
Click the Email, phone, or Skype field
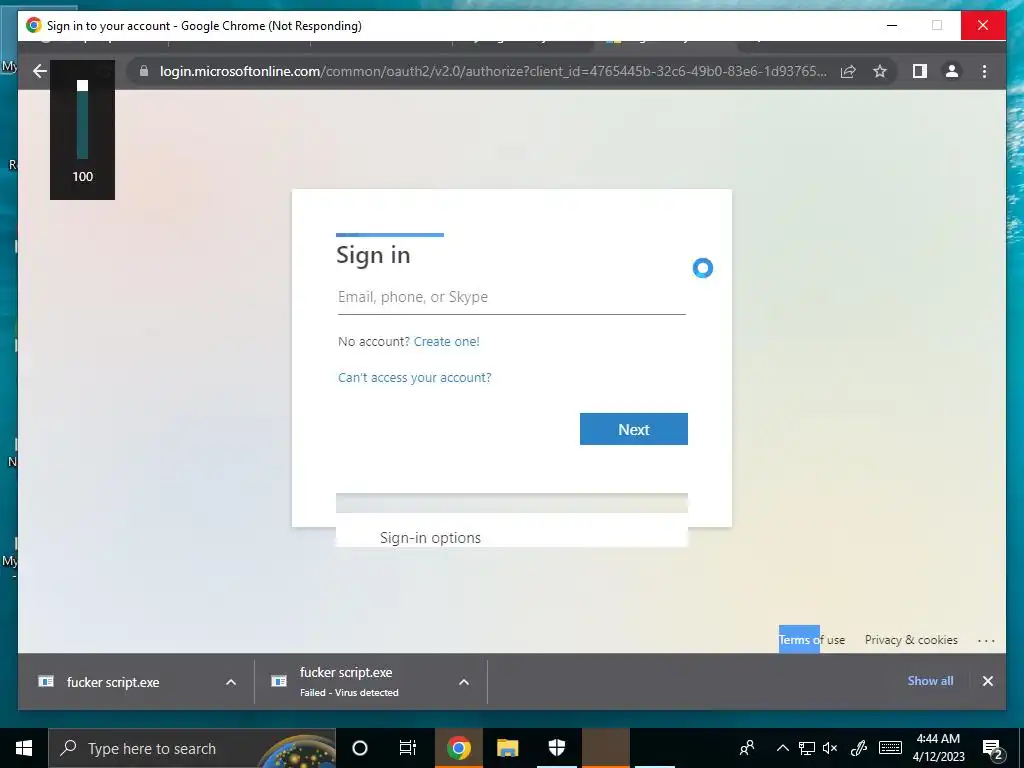pos(511,297)
